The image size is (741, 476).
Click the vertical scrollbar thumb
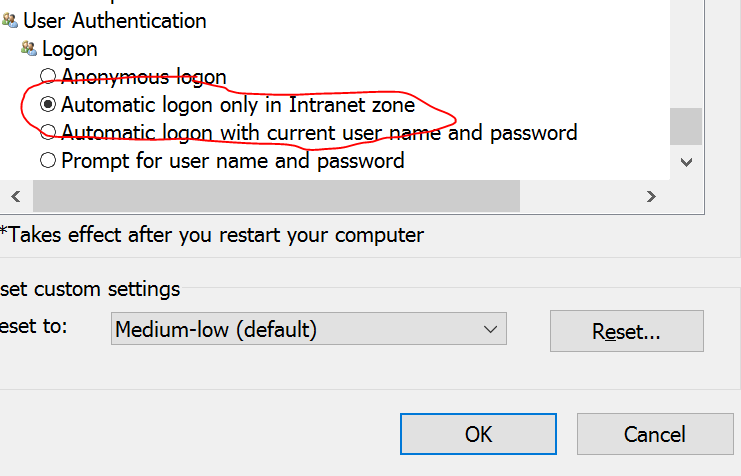point(686,127)
